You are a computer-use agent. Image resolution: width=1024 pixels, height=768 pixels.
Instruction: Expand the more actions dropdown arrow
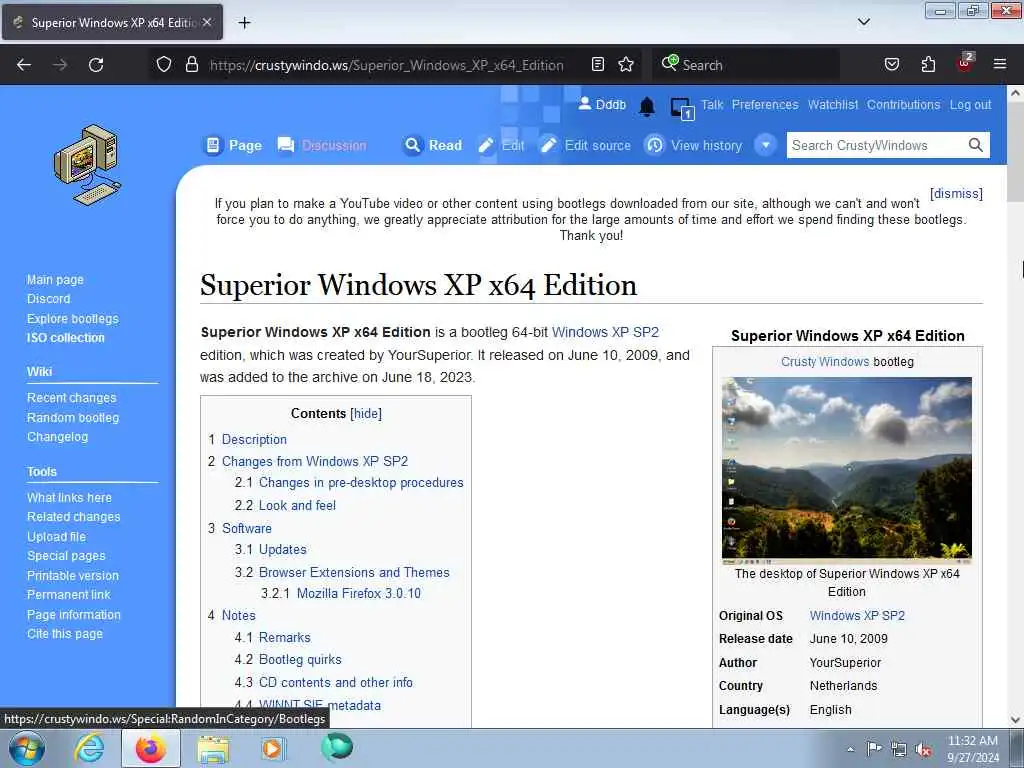765,145
